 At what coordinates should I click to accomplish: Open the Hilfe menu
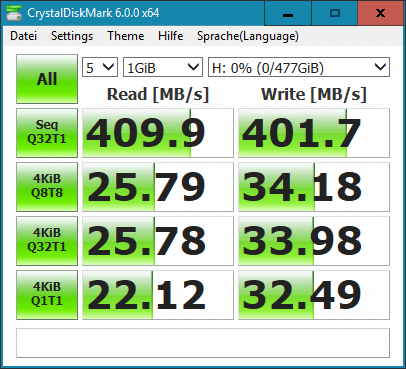point(171,36)
